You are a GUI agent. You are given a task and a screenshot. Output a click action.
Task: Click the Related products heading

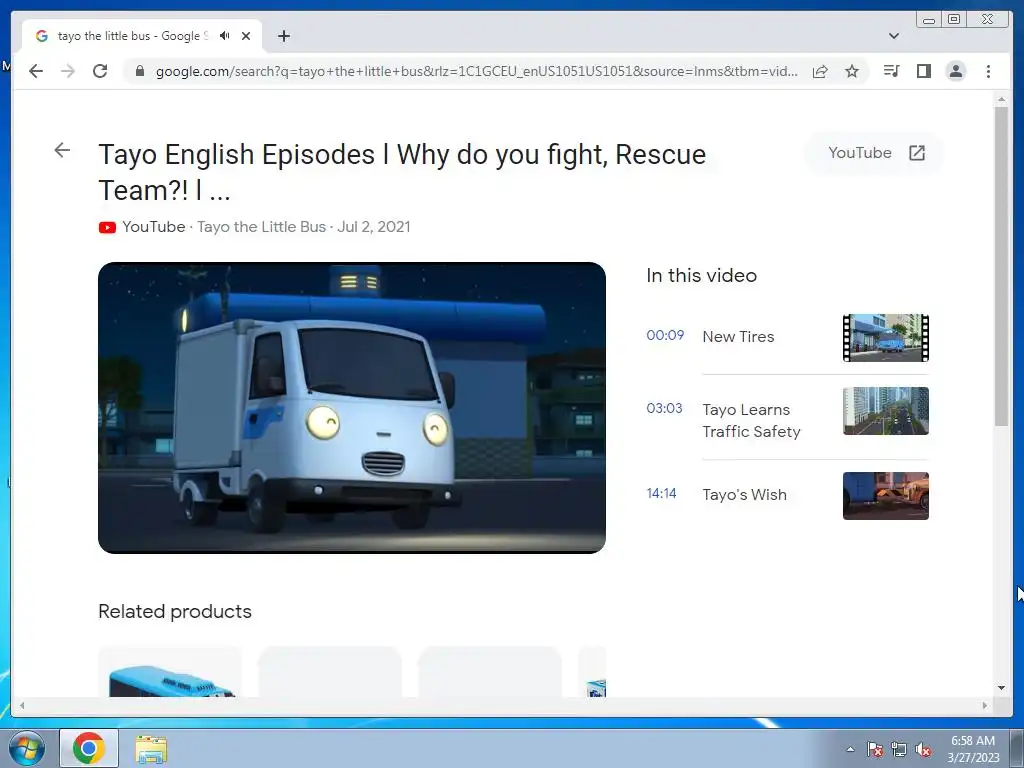[x=175, y=611]
